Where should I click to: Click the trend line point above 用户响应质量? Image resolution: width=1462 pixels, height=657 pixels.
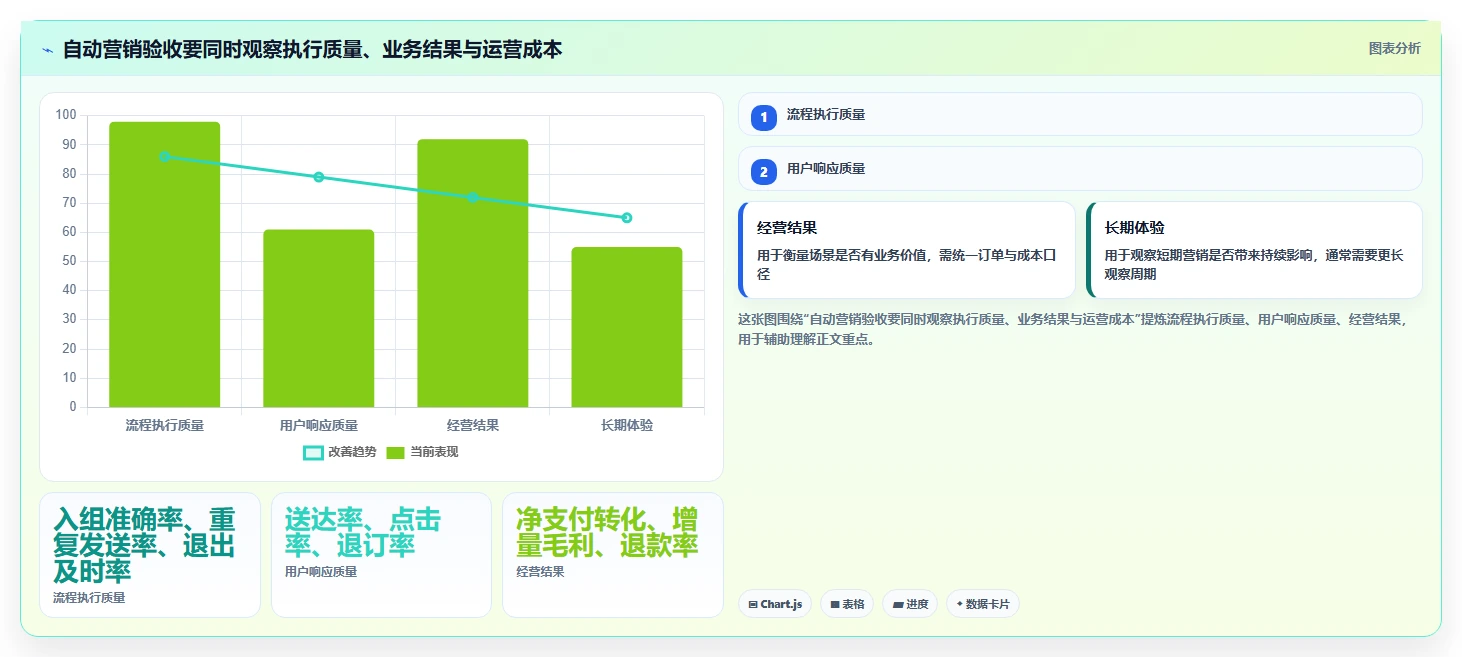319,177
